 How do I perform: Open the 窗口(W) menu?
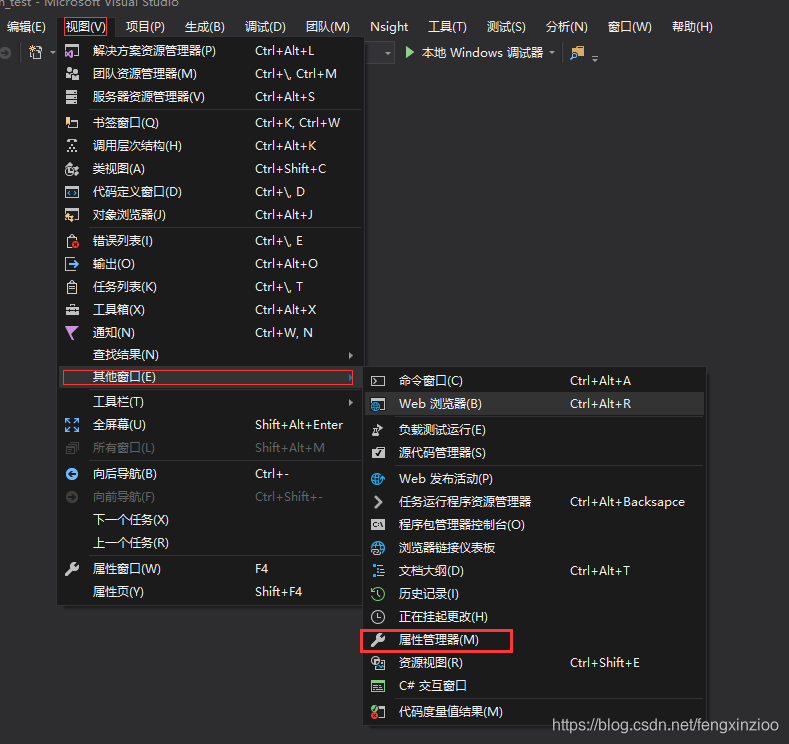[629, 27]
